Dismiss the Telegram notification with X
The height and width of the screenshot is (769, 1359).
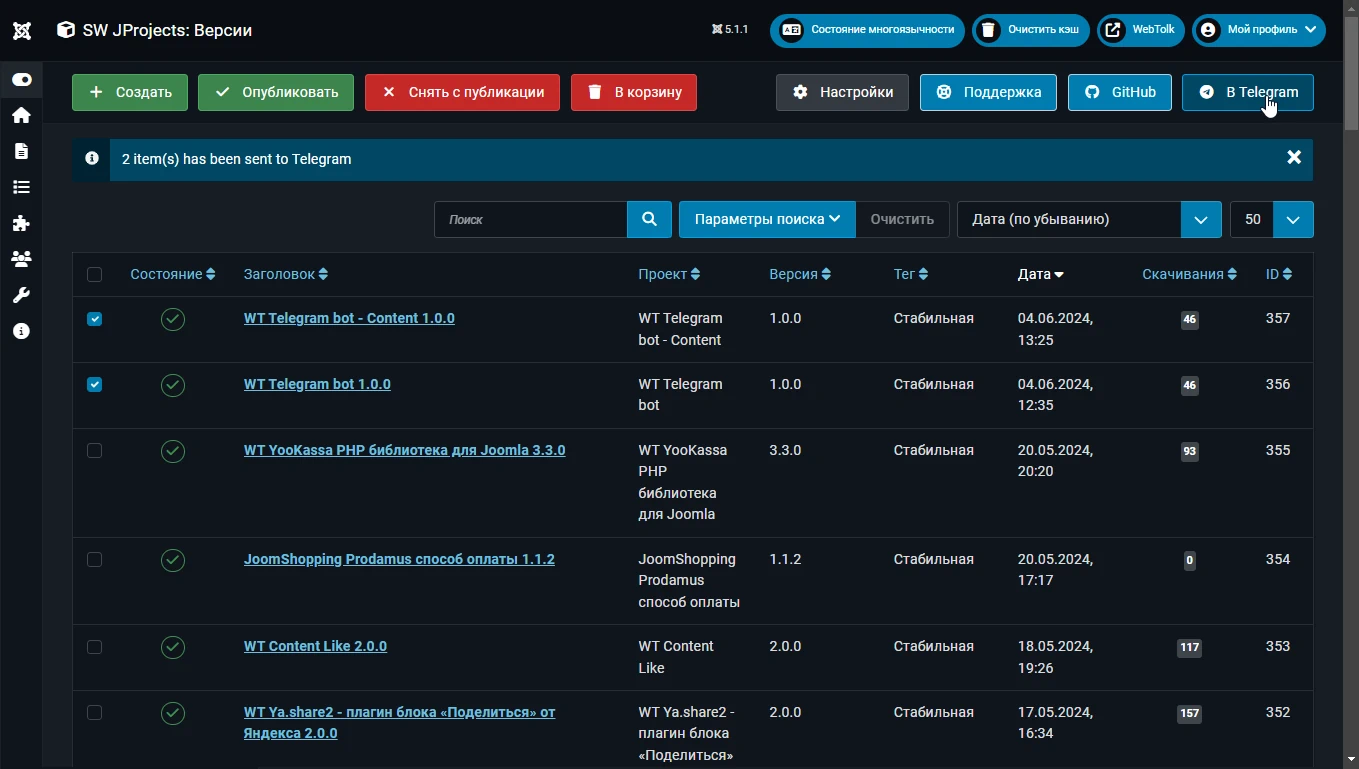[x=1293, y=158]
